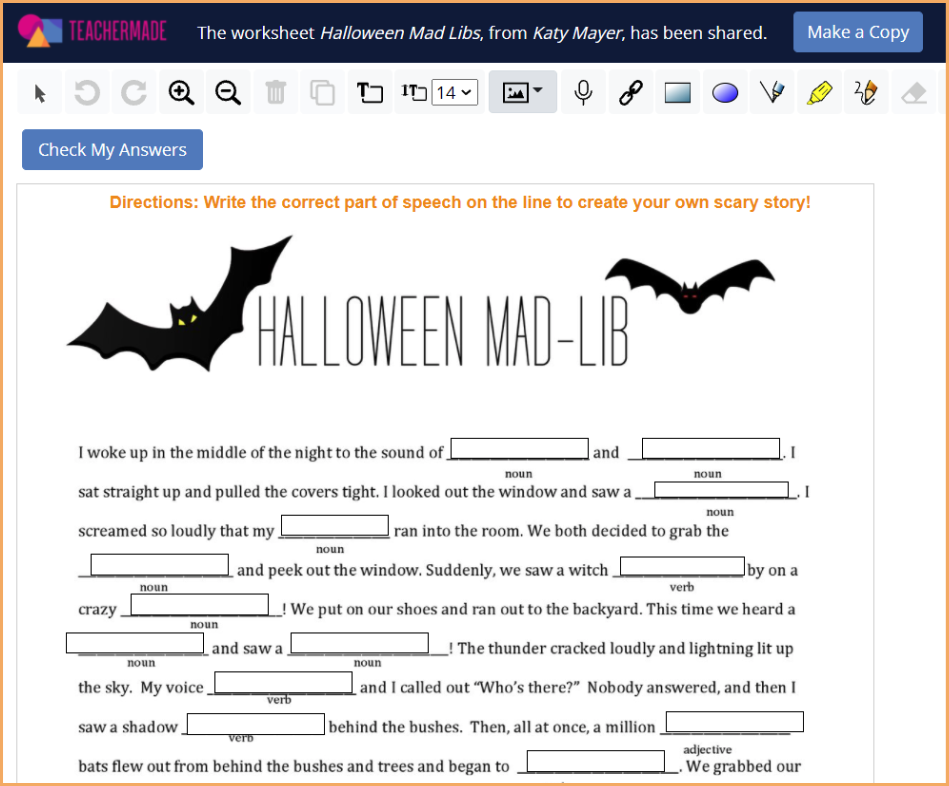
Task: Redo the last action
Action: 134,92
